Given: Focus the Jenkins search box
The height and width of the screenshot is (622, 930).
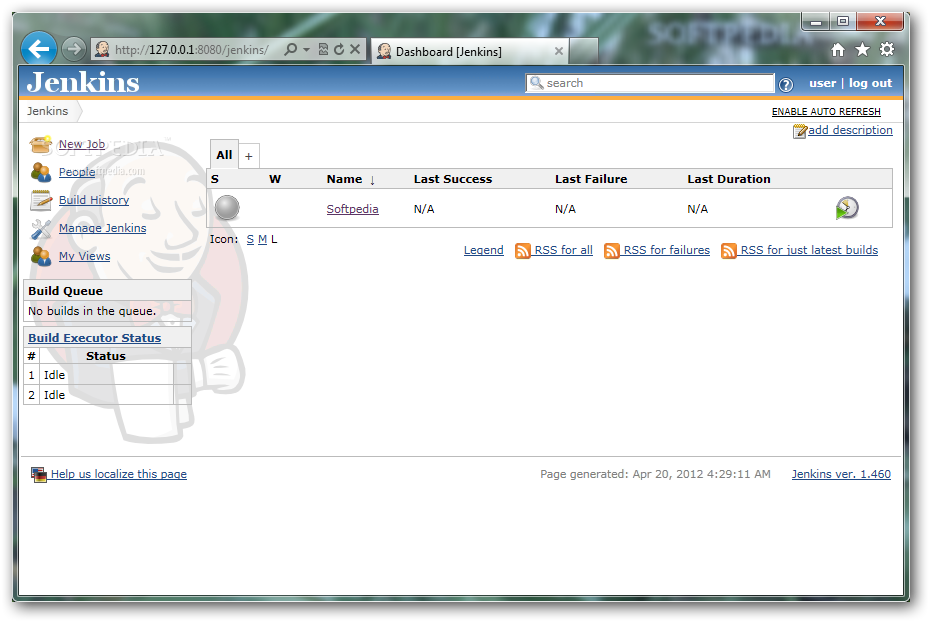Looking at the screenshot, I should pos(650,84).
